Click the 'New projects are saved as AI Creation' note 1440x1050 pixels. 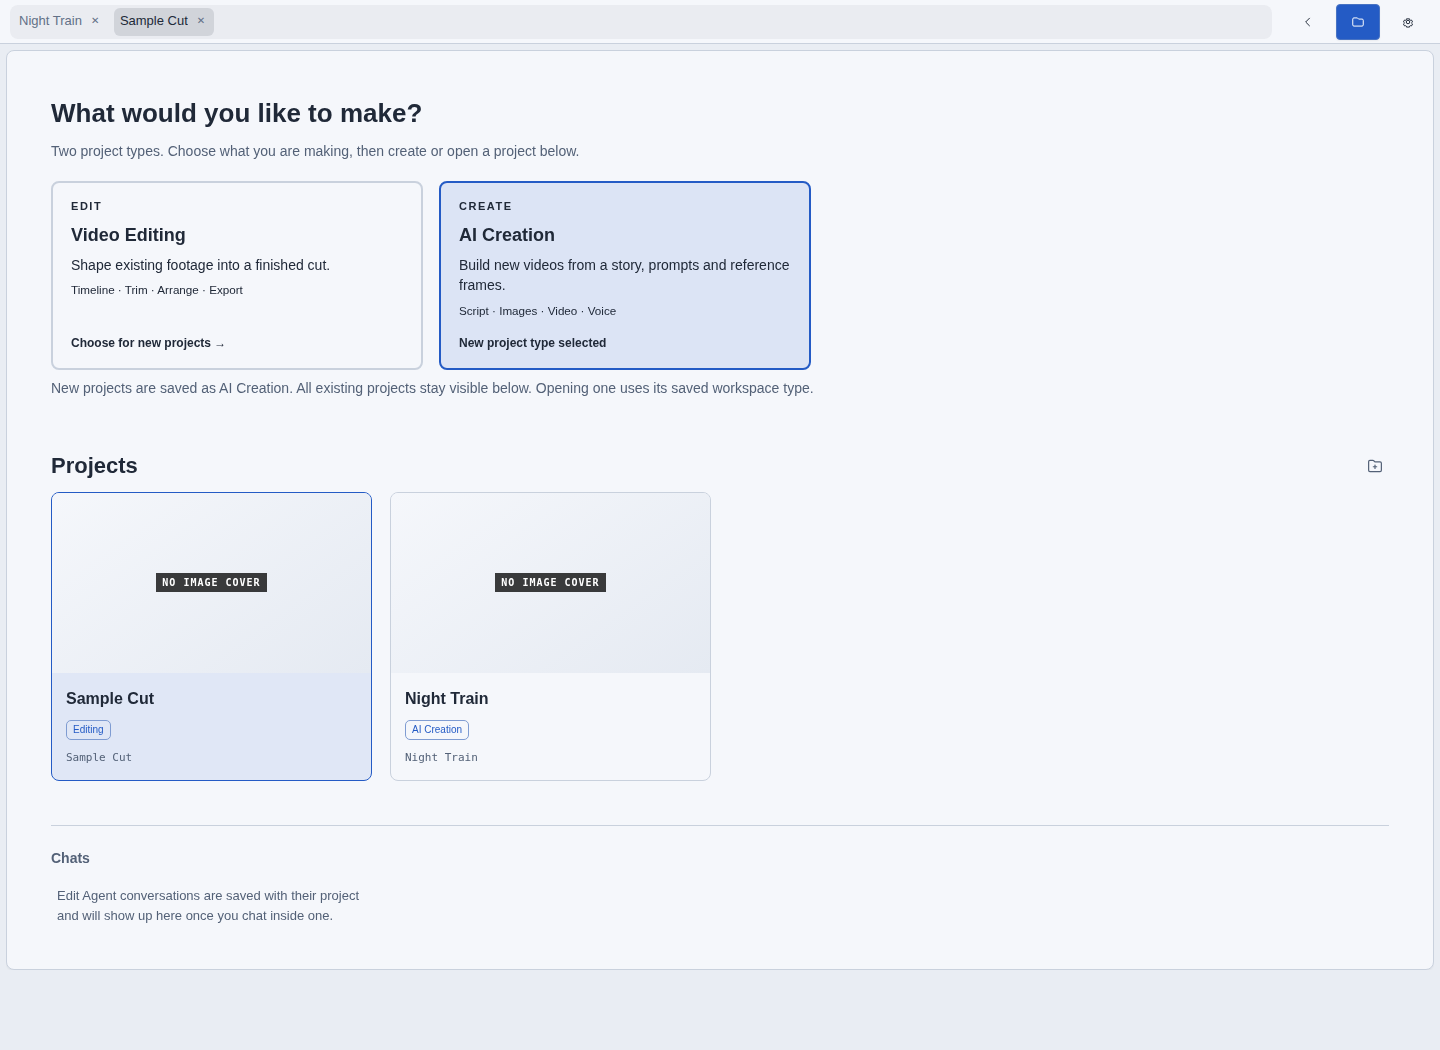(x=432, y=388)
